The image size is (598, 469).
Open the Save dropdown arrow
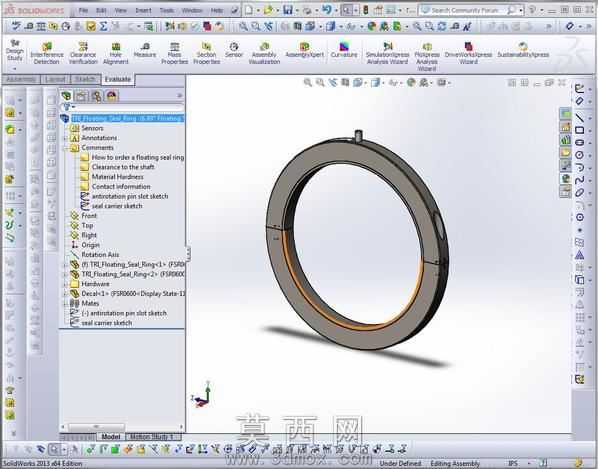point(296,11)
